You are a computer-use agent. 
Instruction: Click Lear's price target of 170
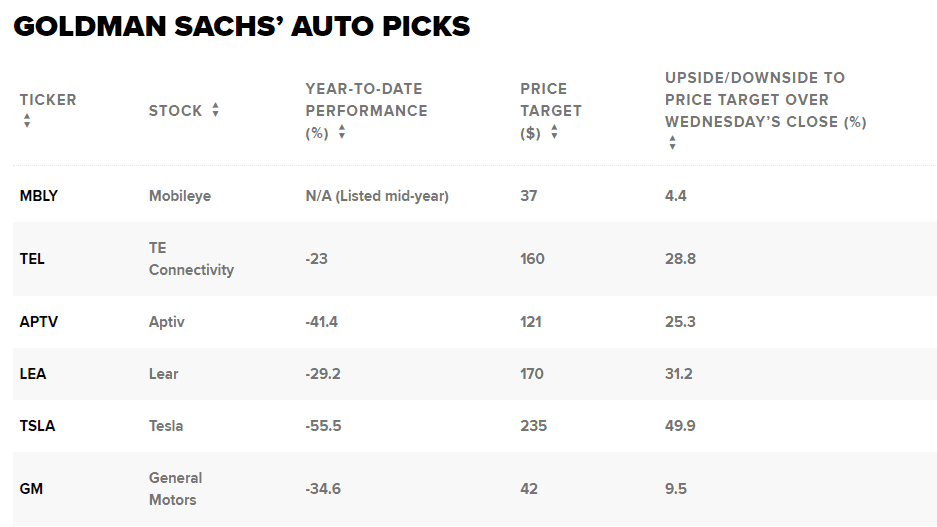(532, 374)
